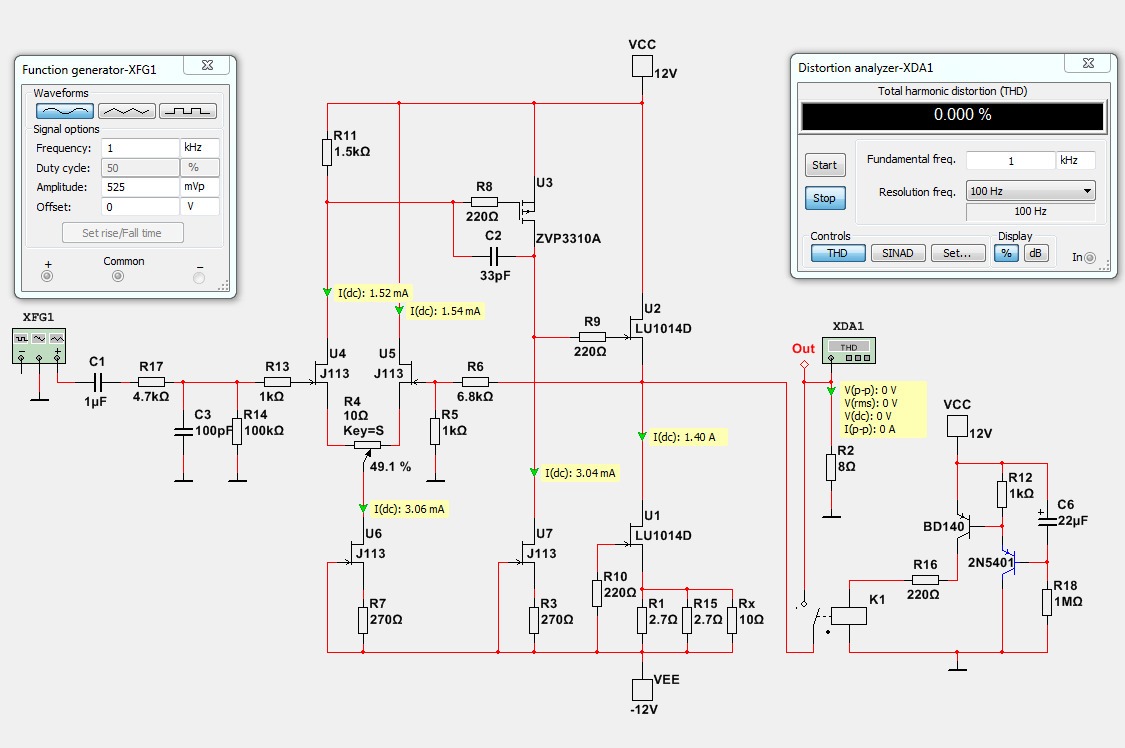
Task: Open the Amplitude unit mVp selector
Action: [x=199, y=186]
